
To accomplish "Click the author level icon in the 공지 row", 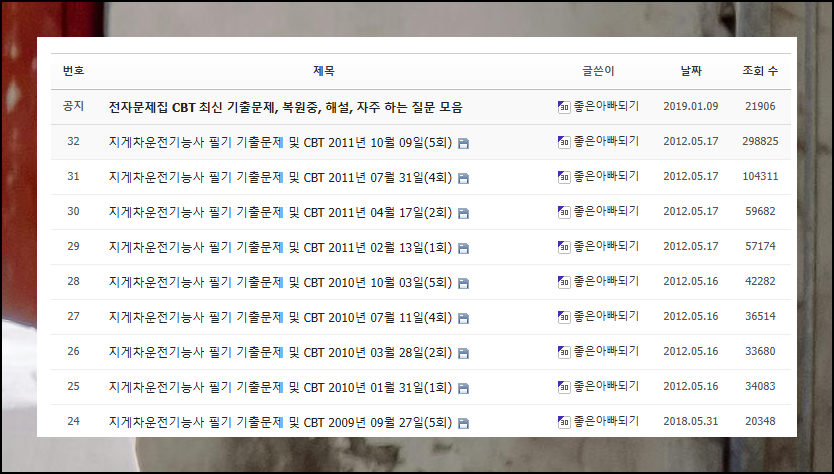I will click(x=564, y=107).
